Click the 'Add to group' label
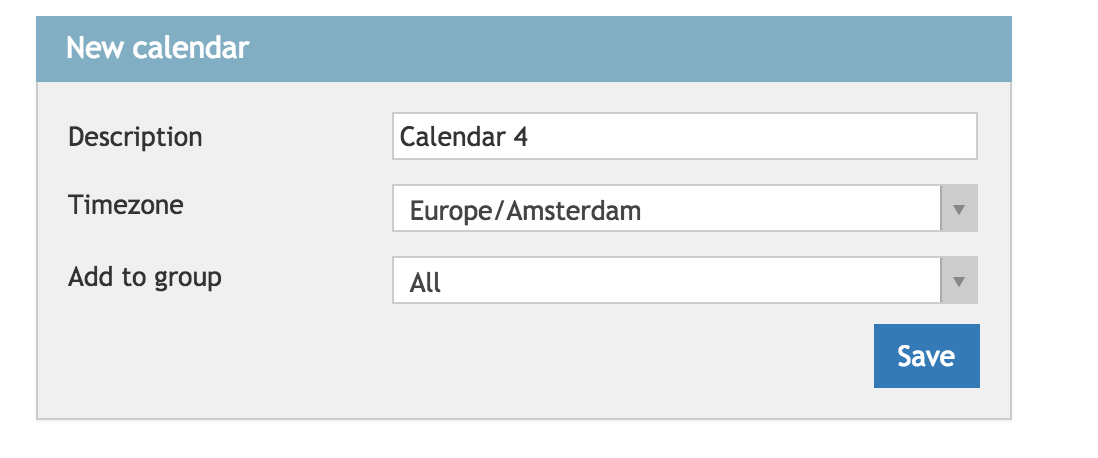 click(x=145, y=276)
